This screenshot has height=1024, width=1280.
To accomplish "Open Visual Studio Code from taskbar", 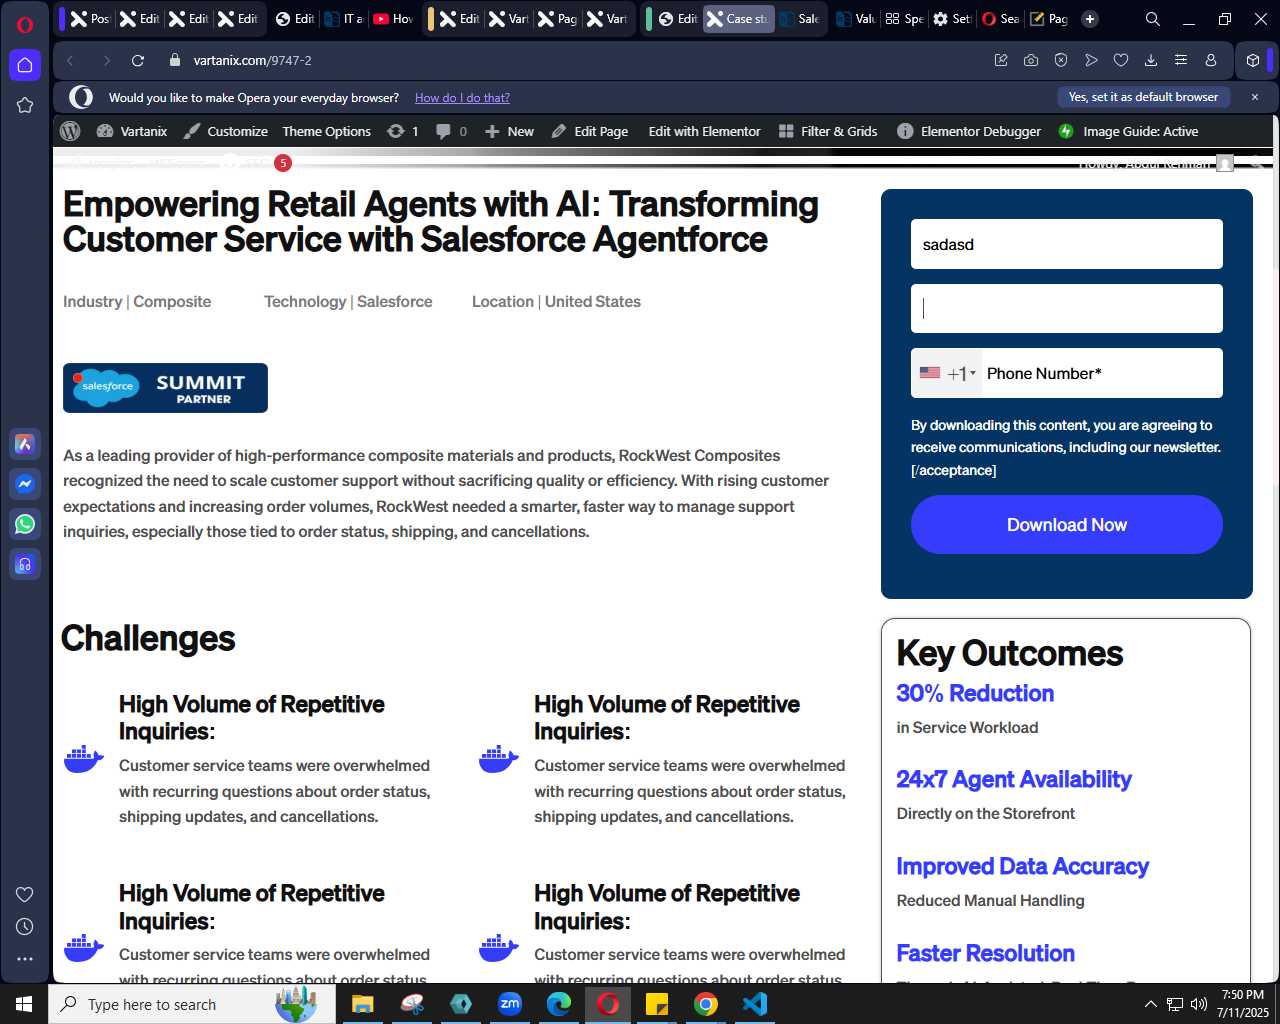I will [755, 1004].
